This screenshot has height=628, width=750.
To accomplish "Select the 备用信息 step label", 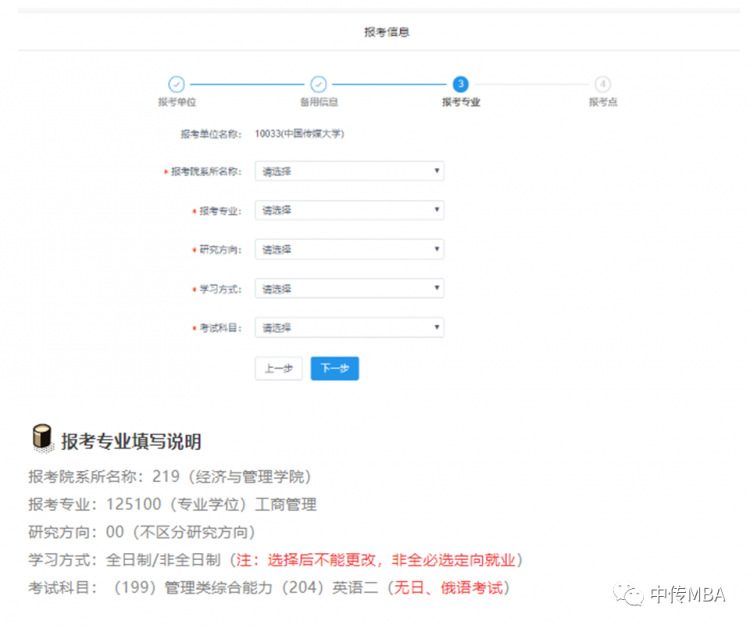I will coord(319,102).
